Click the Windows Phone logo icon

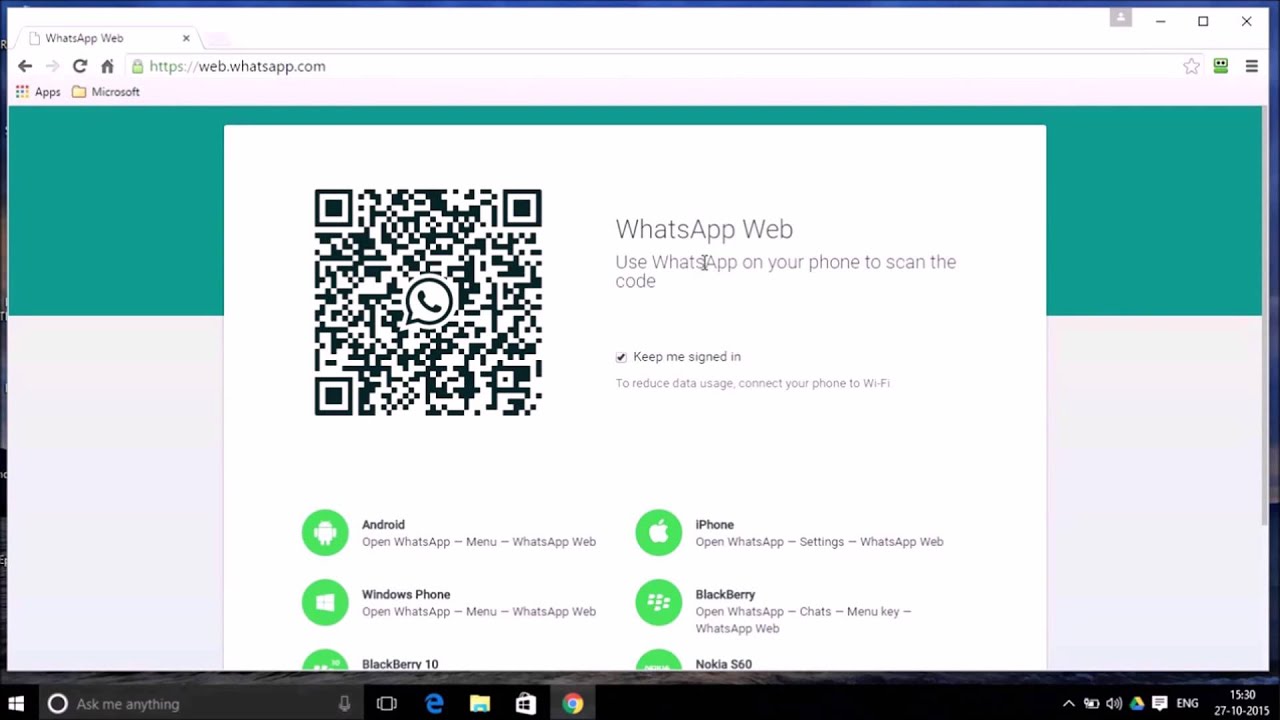[325, 602]
